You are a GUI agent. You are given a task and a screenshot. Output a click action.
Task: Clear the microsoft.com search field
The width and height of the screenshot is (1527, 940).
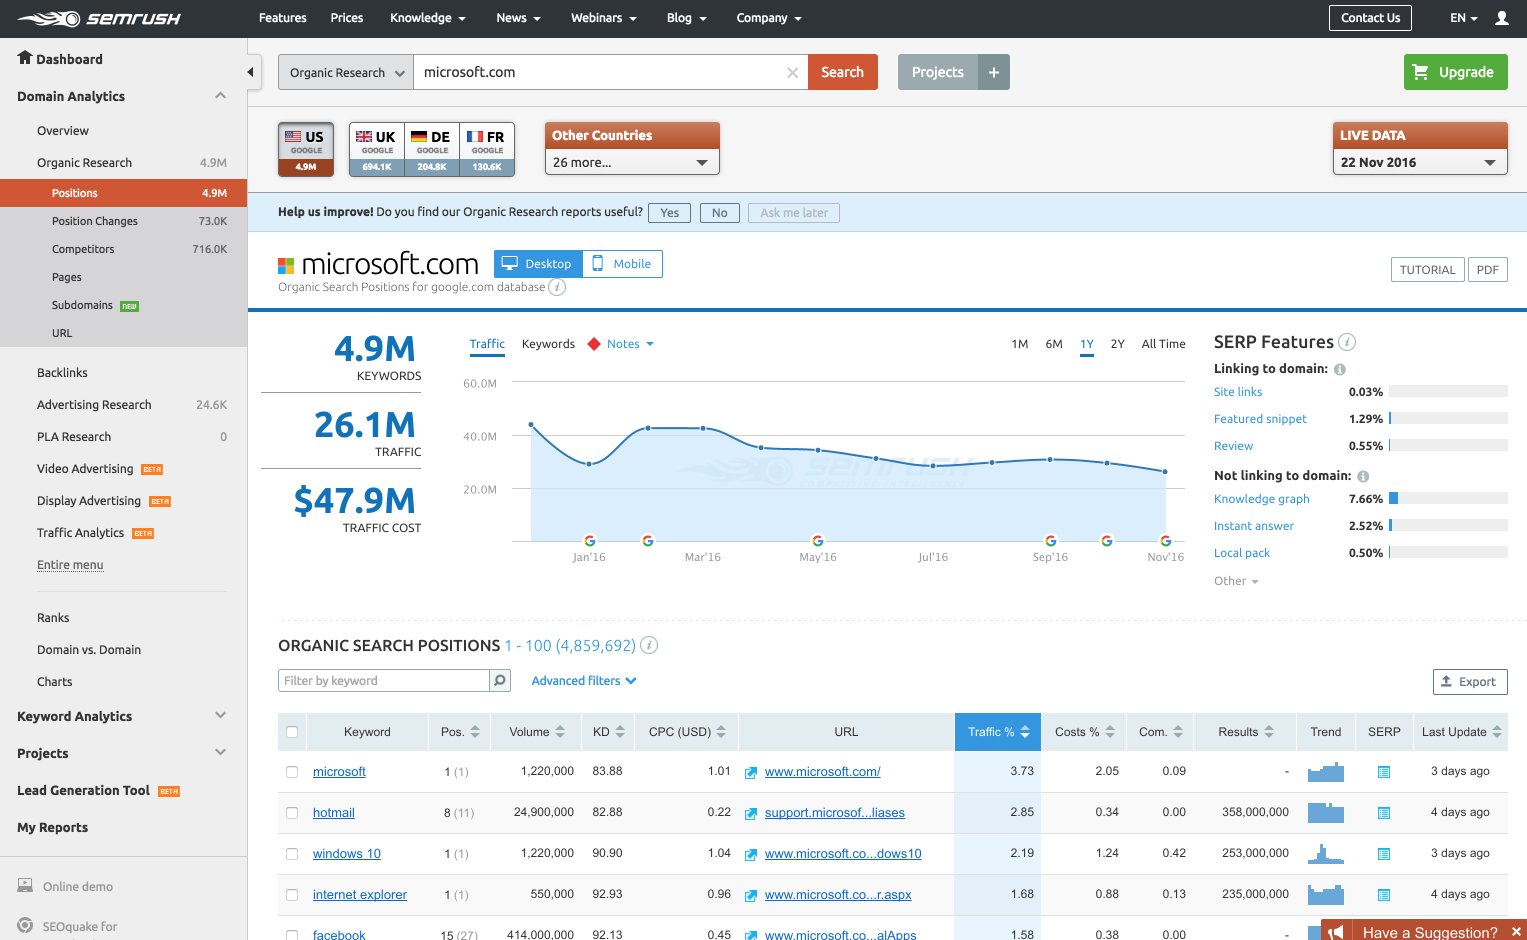[x=792, y=72]
